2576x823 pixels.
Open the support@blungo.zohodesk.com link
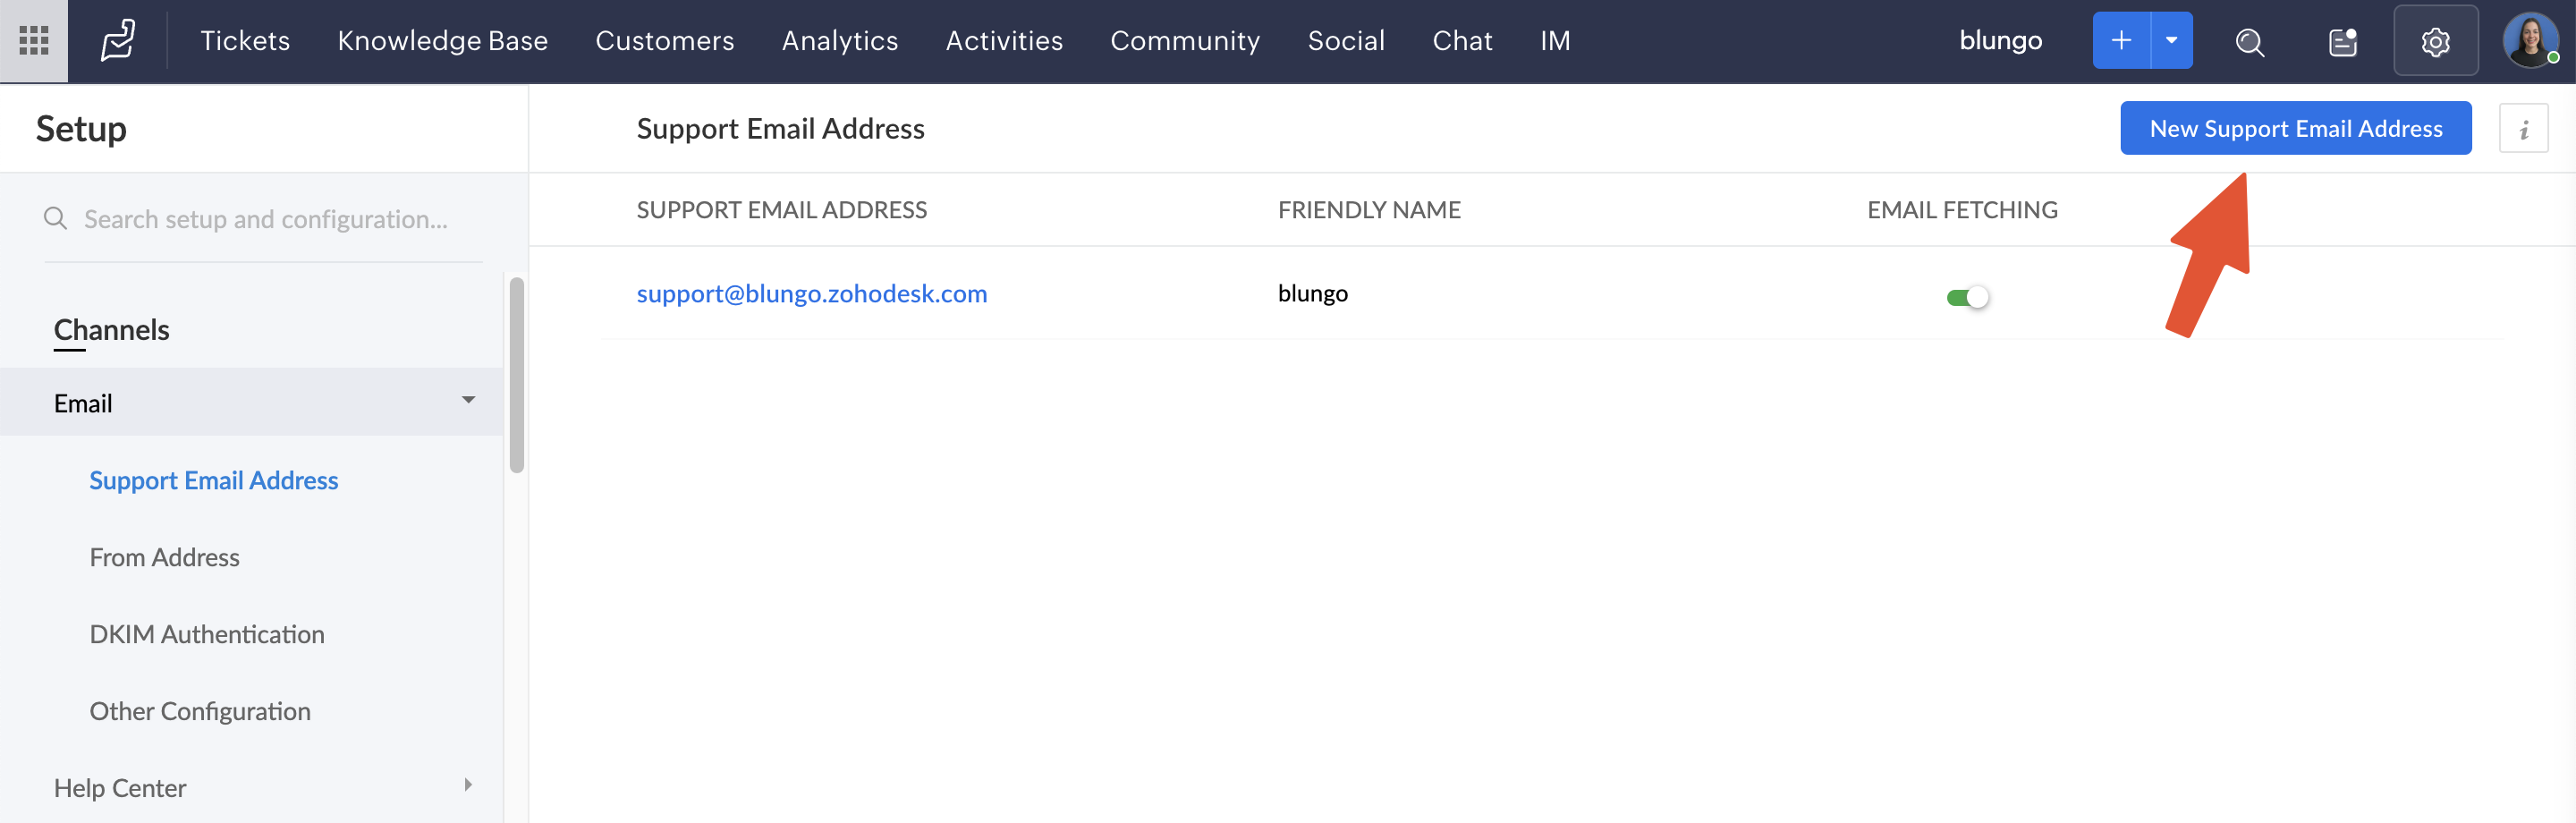[x=812, y=293]
